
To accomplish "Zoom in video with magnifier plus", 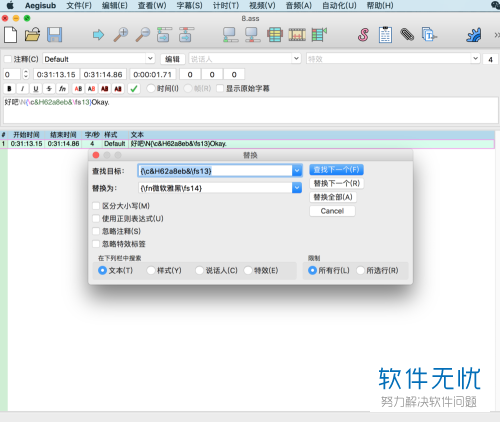I will (121, 35).
